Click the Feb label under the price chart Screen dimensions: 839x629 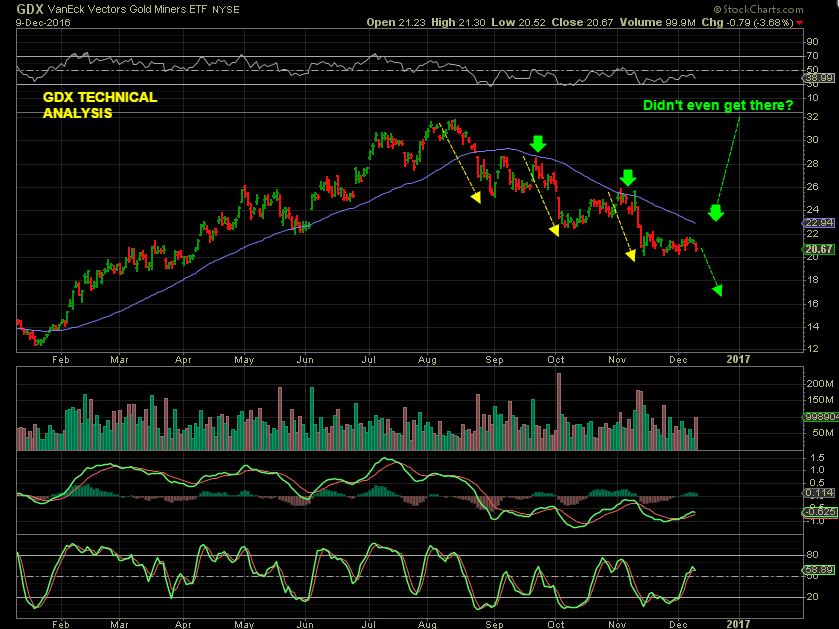60,359
